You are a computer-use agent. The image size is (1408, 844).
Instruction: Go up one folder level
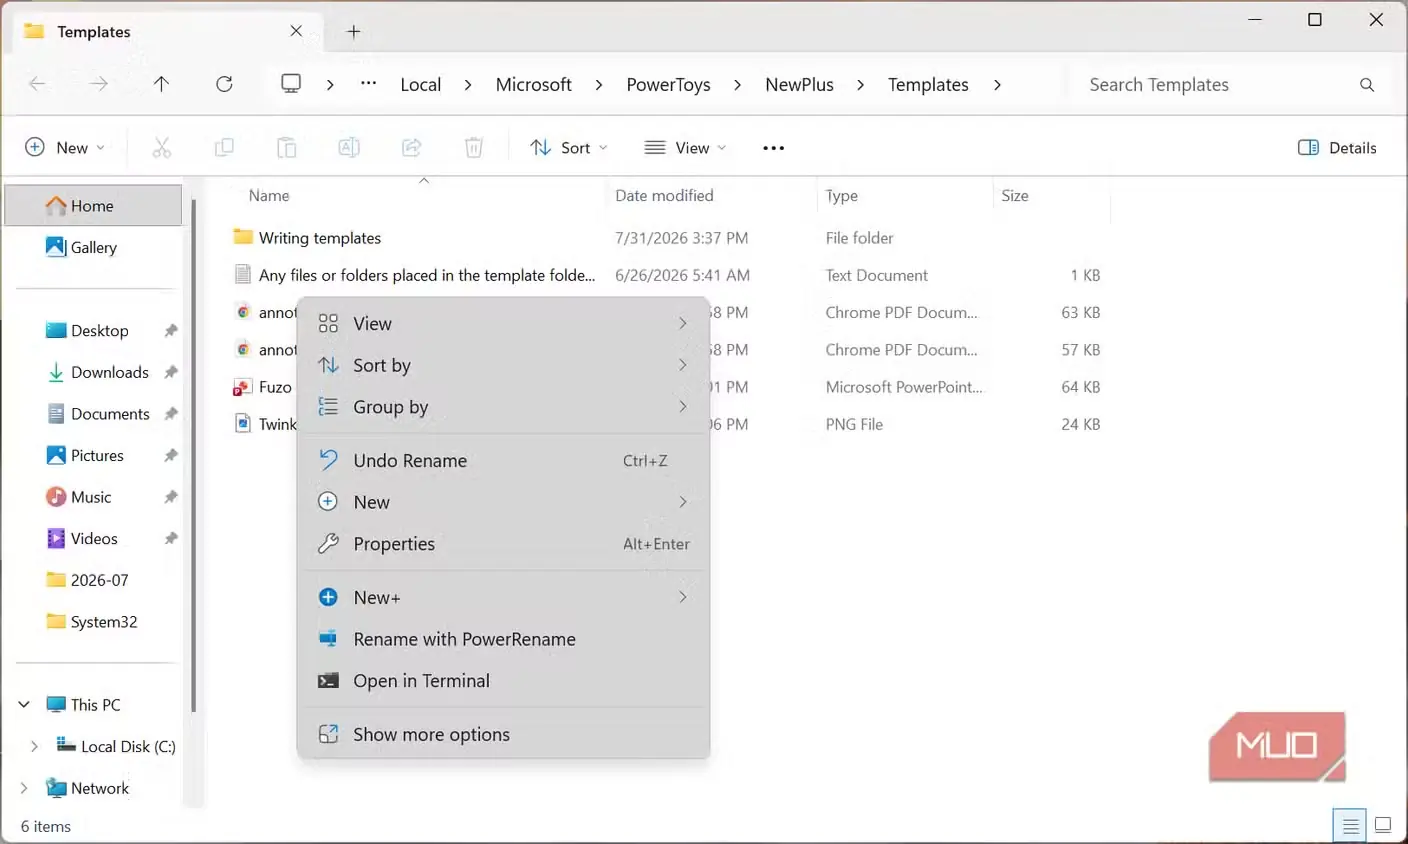pyautogui.click(x=161, y=84)
